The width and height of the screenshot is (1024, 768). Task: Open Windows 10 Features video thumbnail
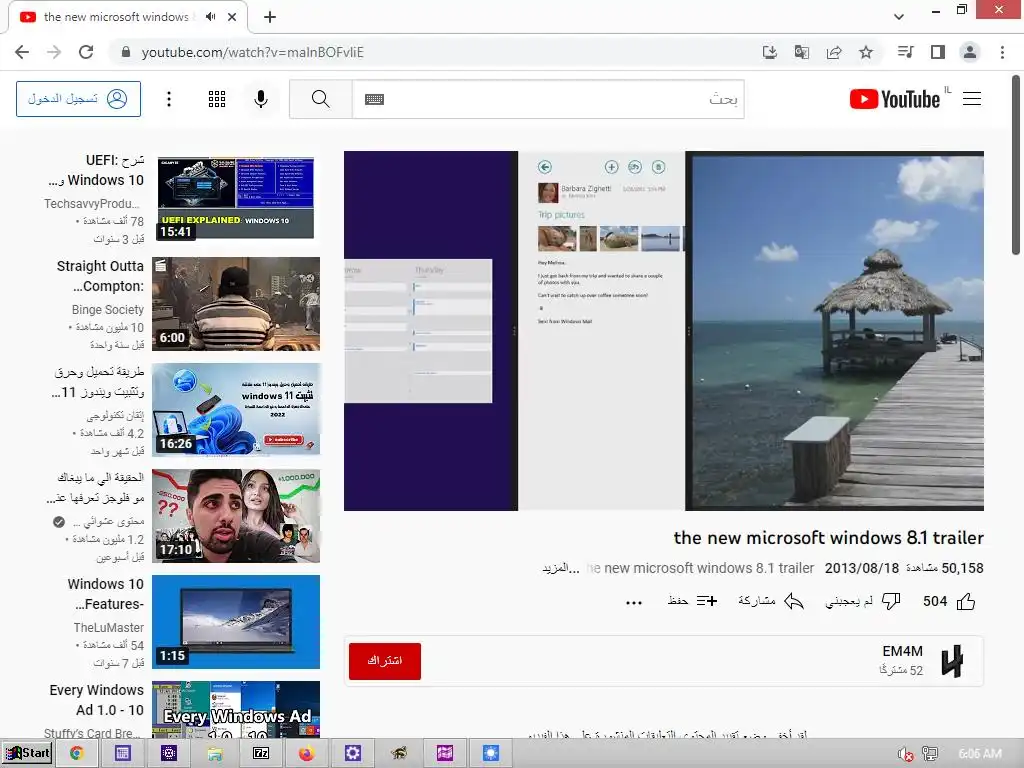[236, 622]
